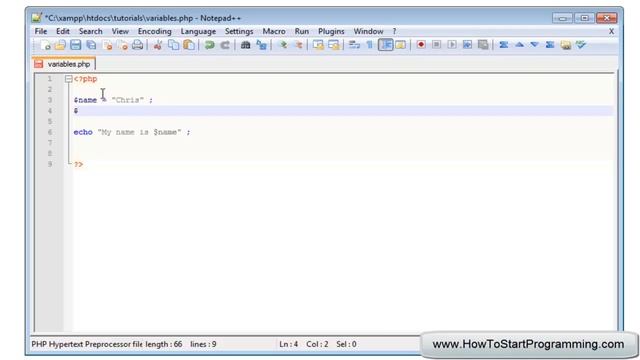Click the Copy toolbar icon
640x360 pixels.
coord(173,45)
